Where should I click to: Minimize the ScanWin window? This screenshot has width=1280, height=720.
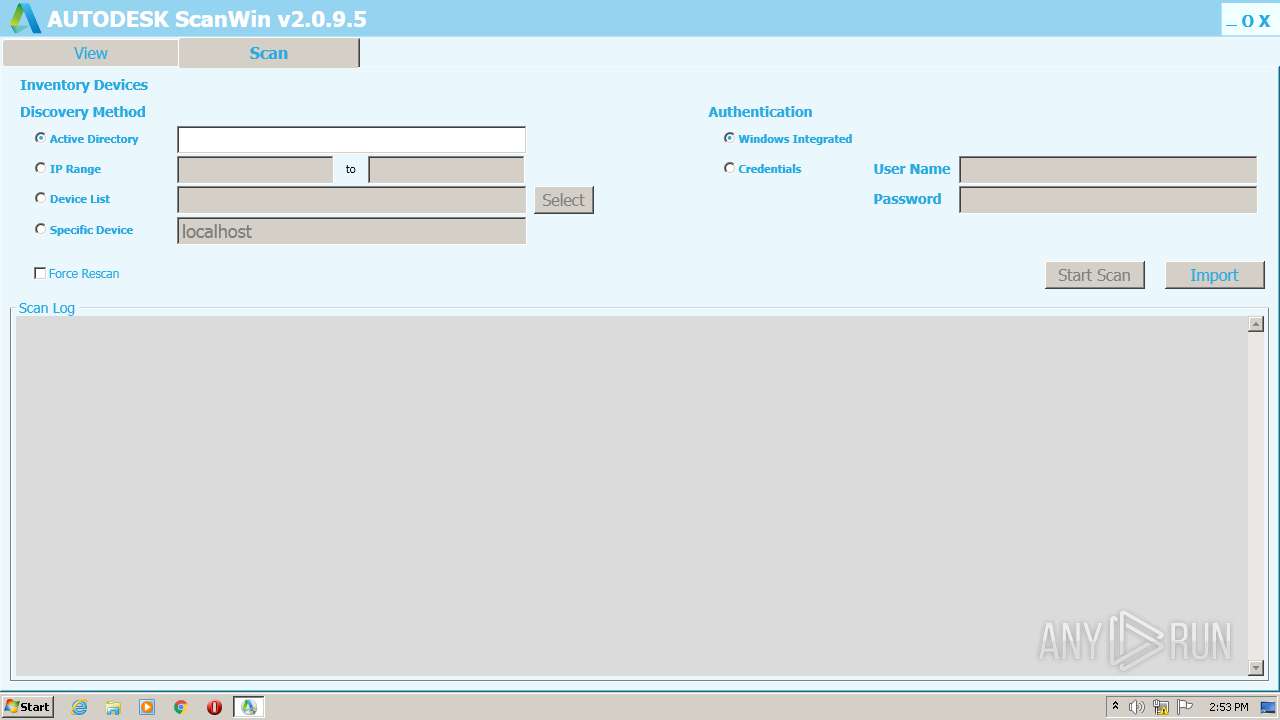pyautogui.click(x=1231, y=21)
